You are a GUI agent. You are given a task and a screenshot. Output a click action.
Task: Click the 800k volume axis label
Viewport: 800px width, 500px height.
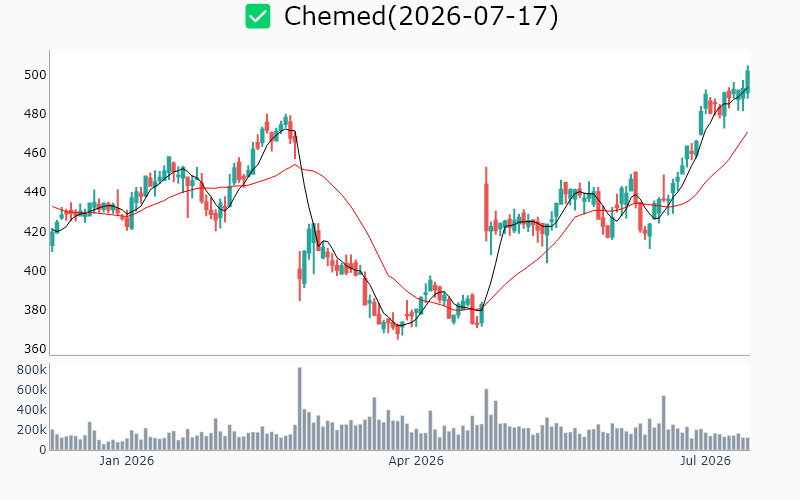click(32, 370)
